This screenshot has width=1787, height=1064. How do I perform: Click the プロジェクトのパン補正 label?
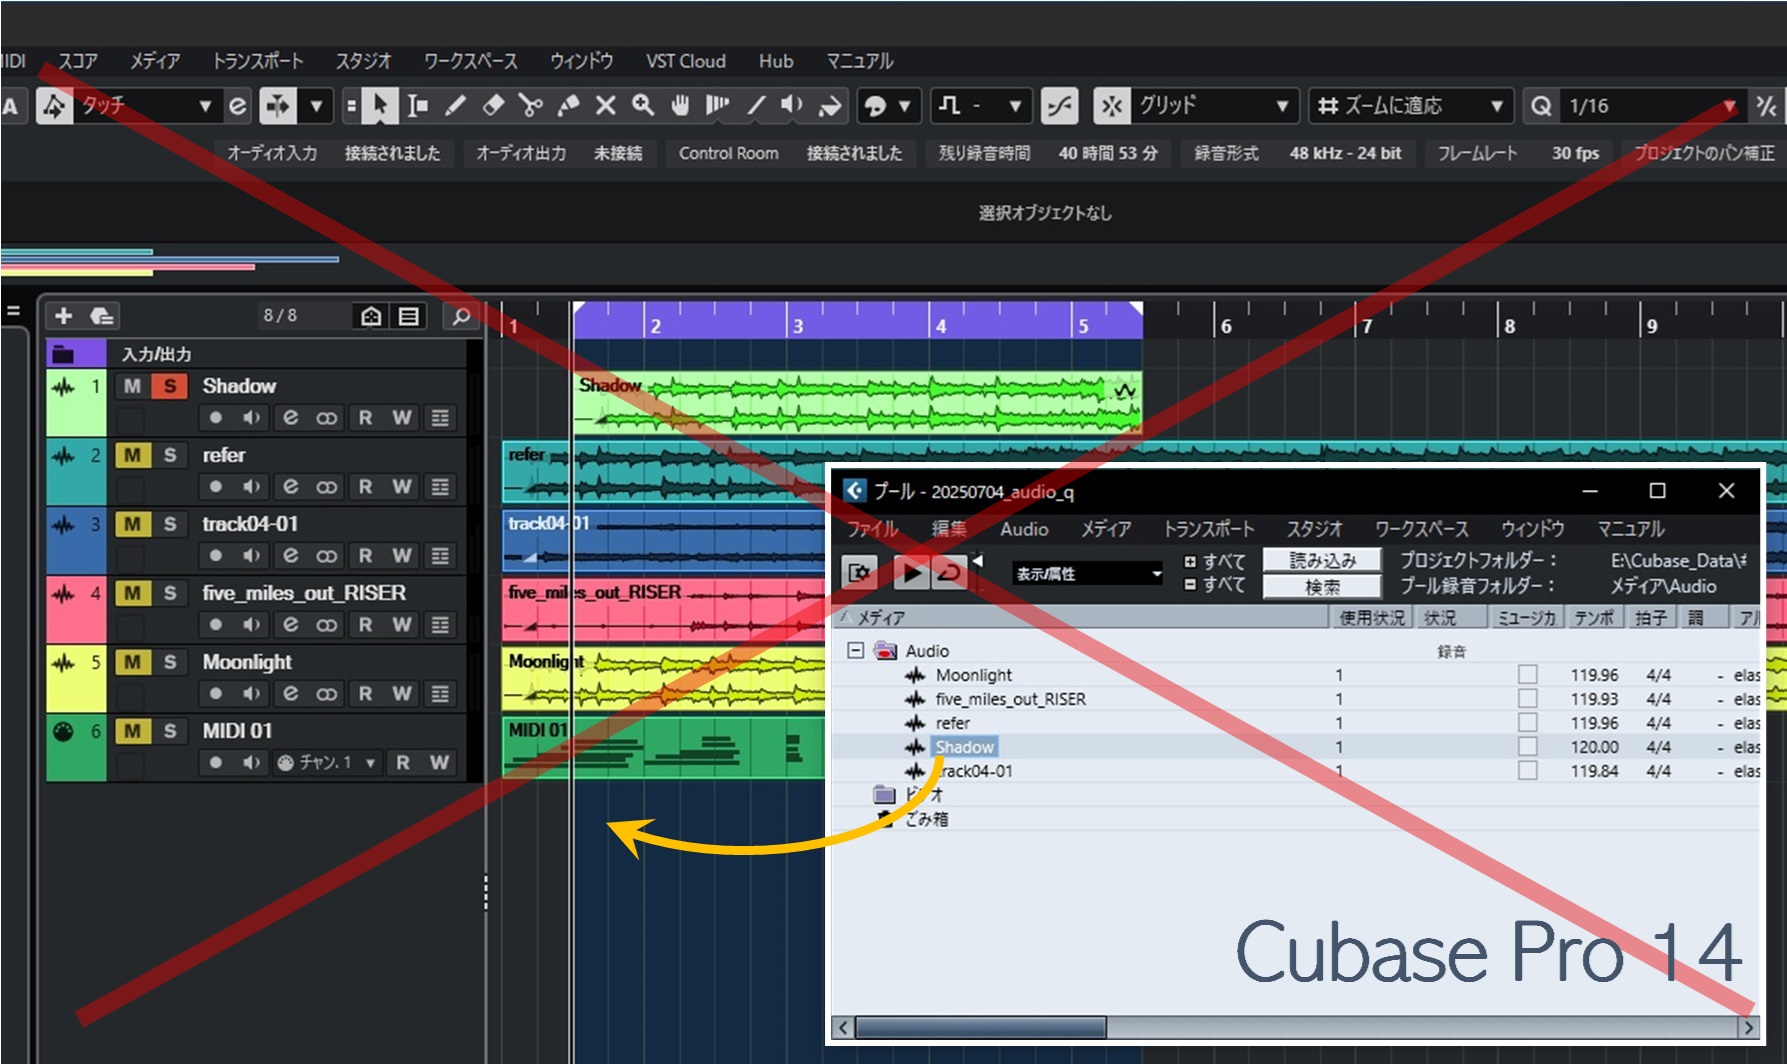coord(1704,153)
